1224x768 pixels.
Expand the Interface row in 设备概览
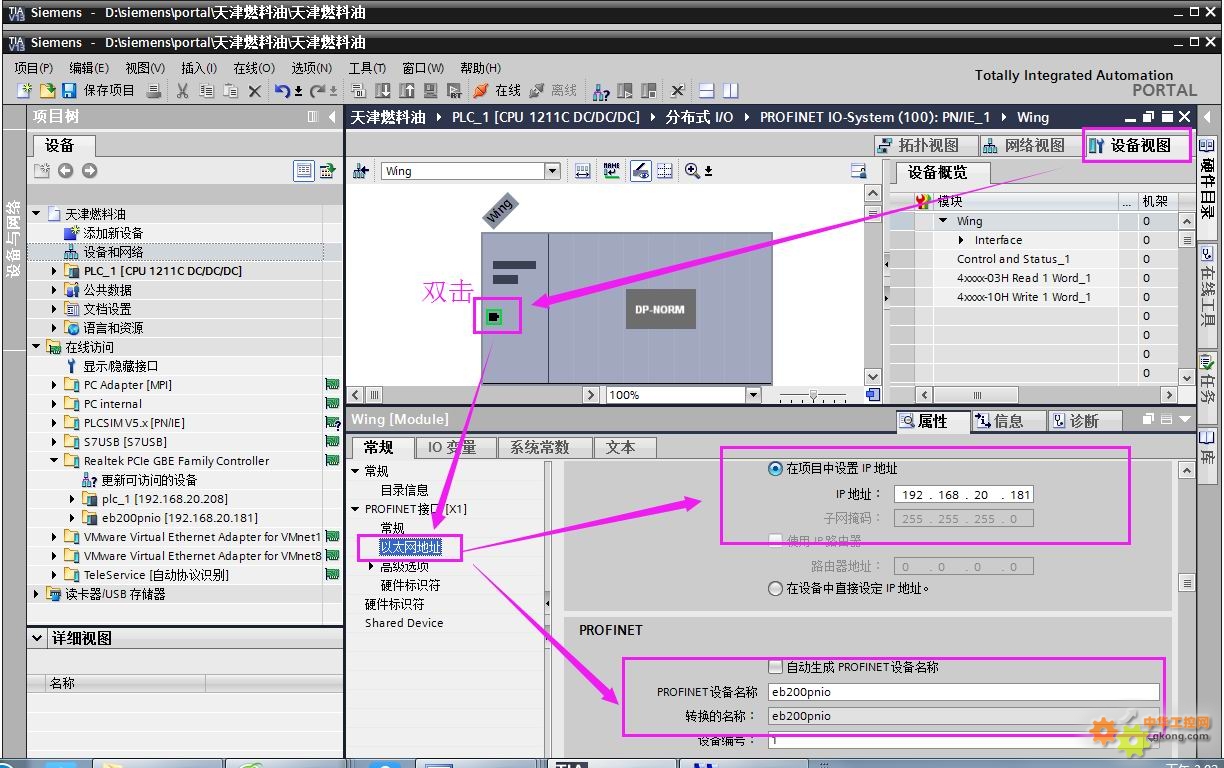[961, 240]
